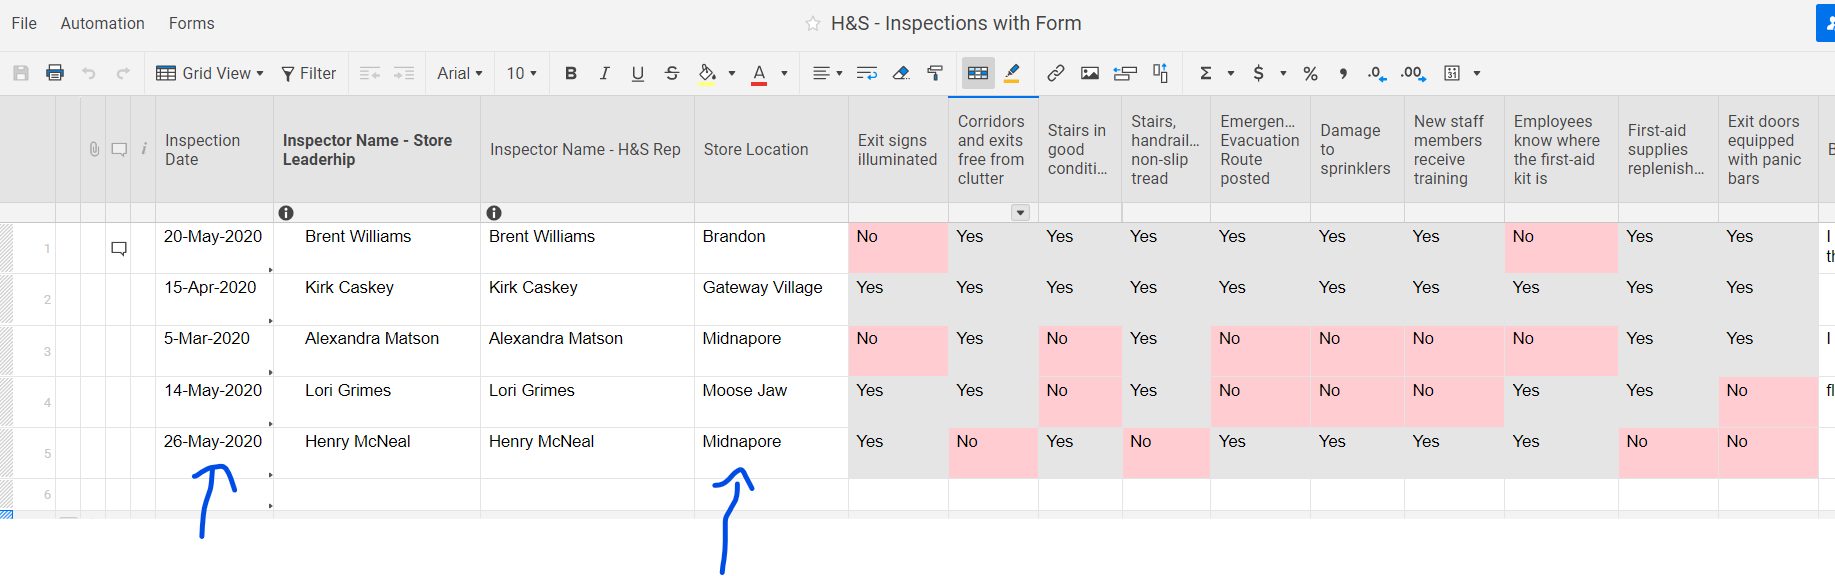Toggle the conditional formatting grid button
Image resolution: width=1835 pixels, height=576 pixels.
[x=978, y=73]
